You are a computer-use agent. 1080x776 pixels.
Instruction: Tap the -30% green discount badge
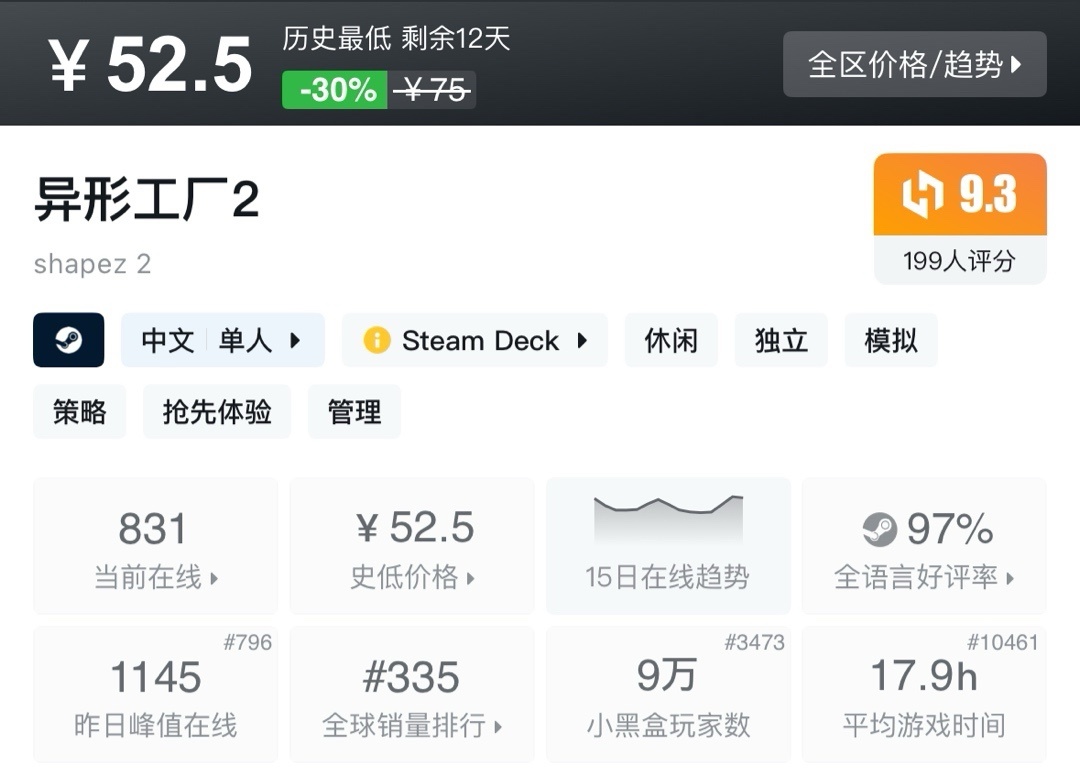tap(334, 90)
